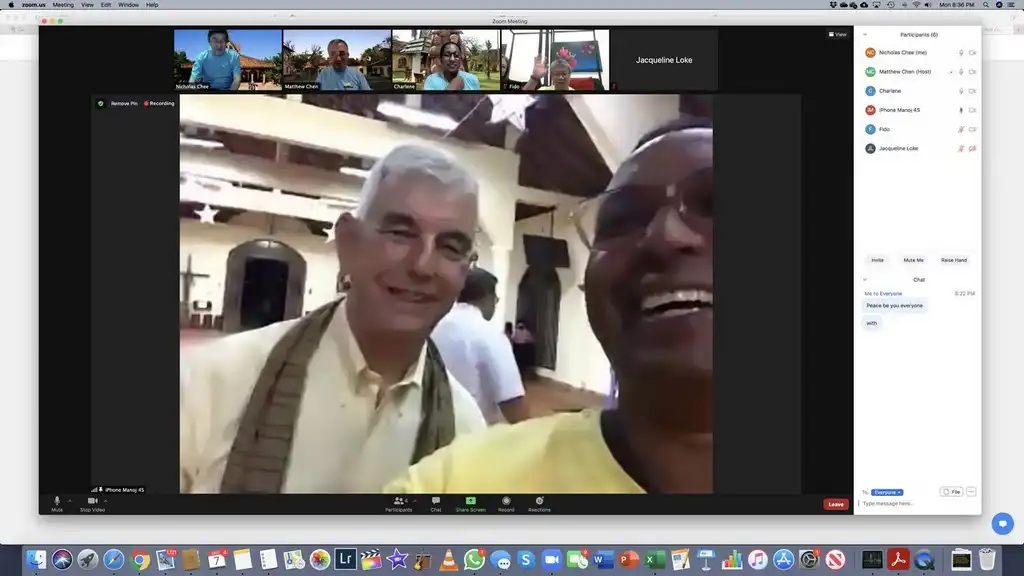Open Finder from the Dock
Viewport: 1024px width, 576px height.
point(37,560)
